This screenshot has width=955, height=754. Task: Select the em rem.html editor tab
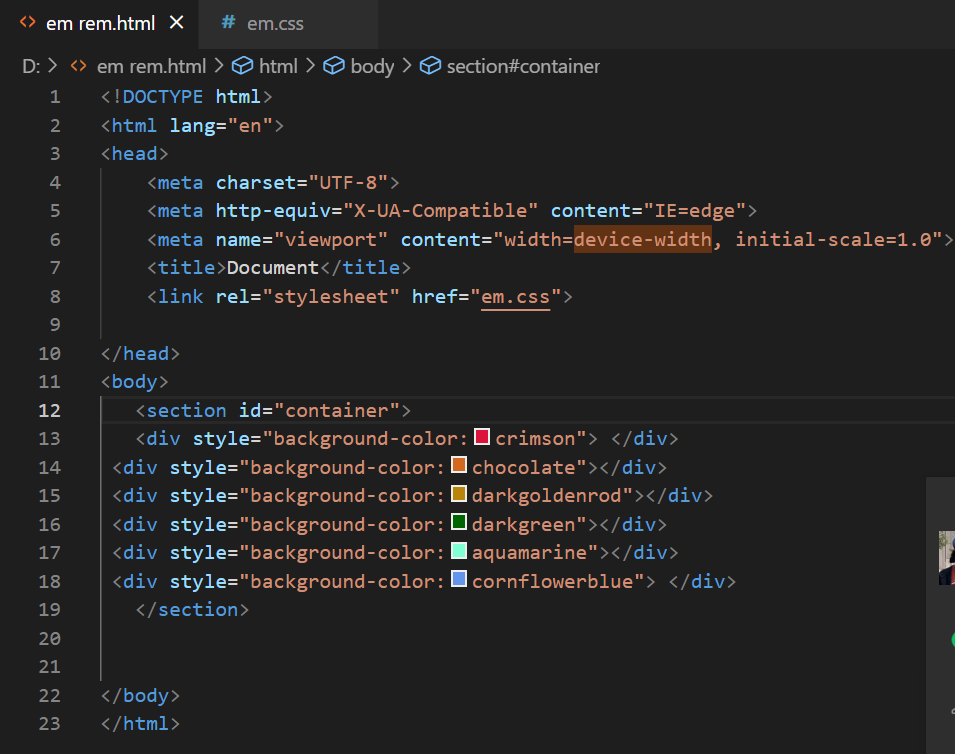(x=101, y=23)
